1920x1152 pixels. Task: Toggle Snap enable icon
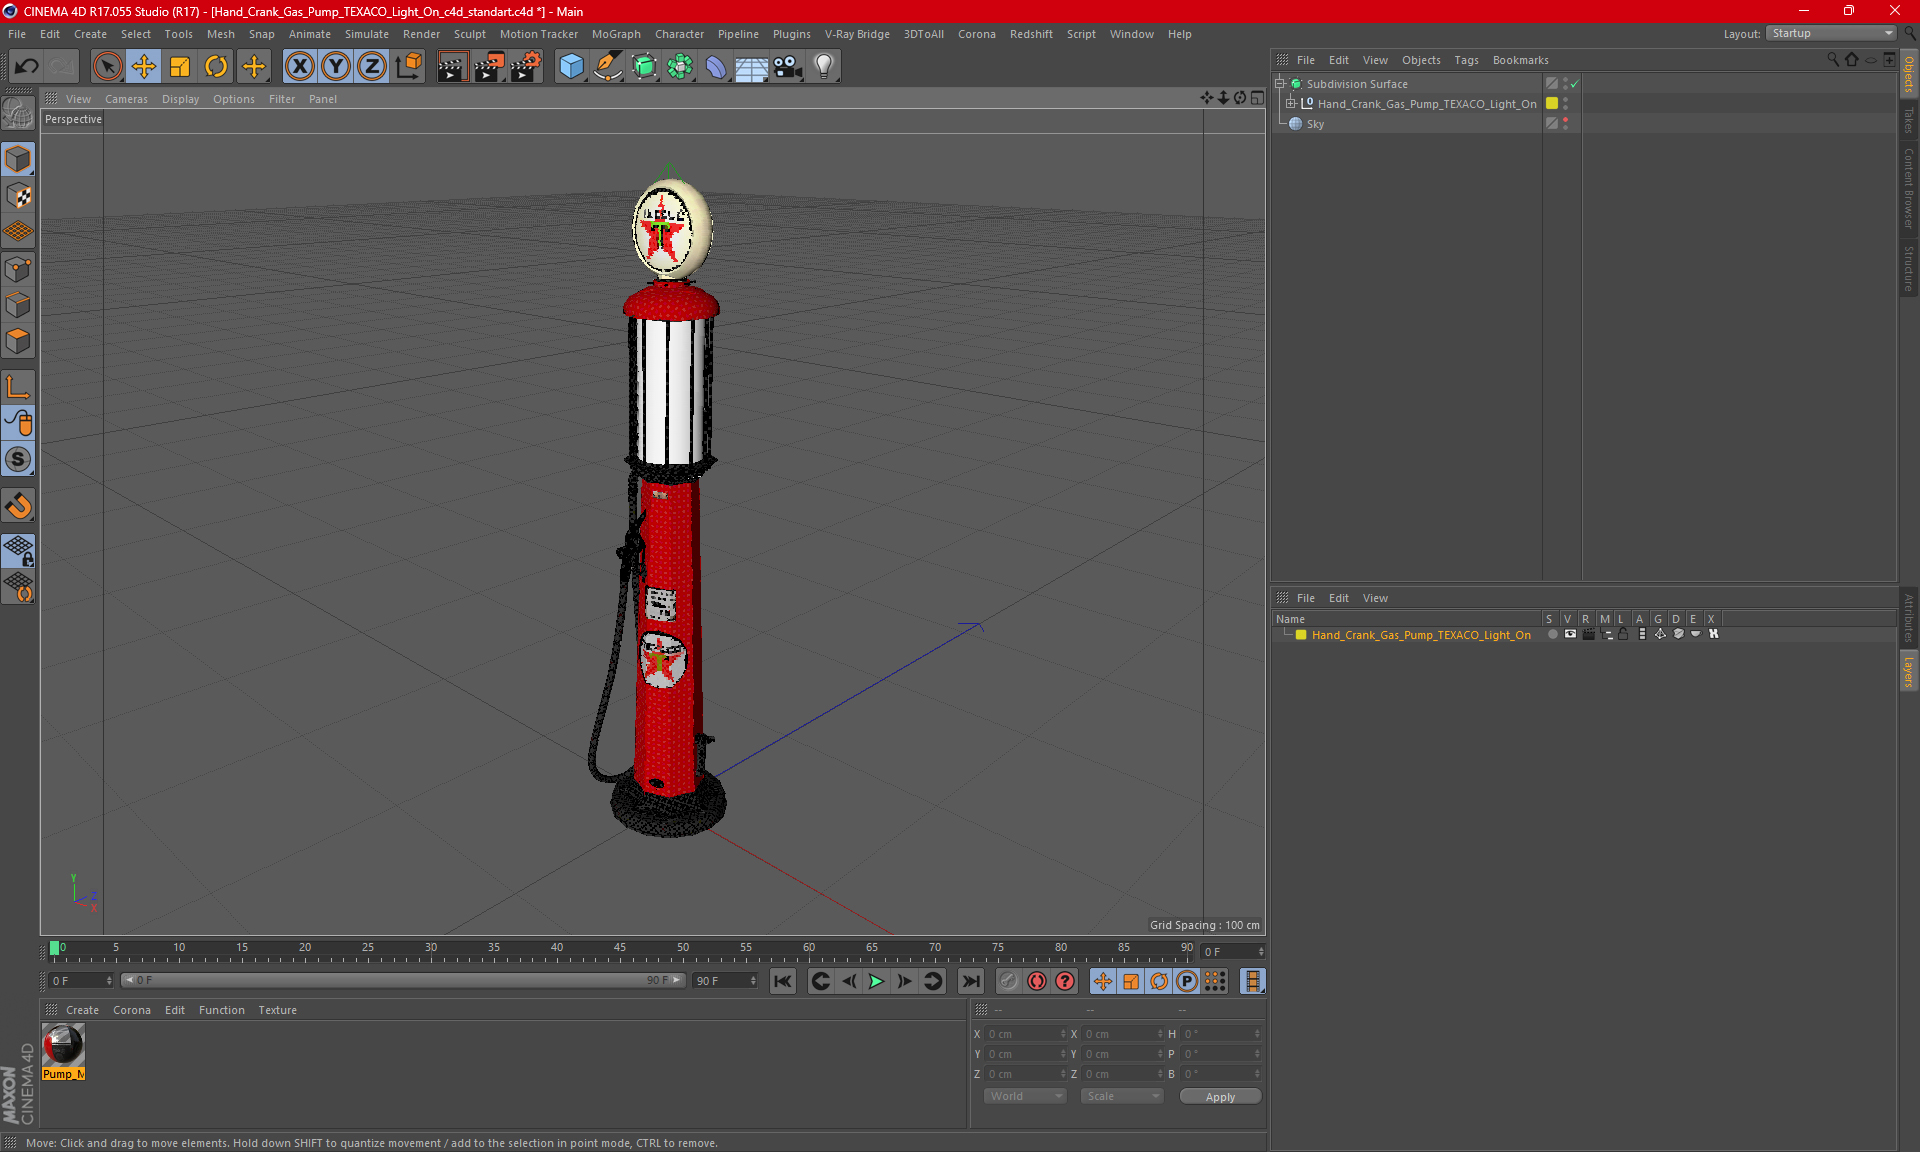click(18, 506)
